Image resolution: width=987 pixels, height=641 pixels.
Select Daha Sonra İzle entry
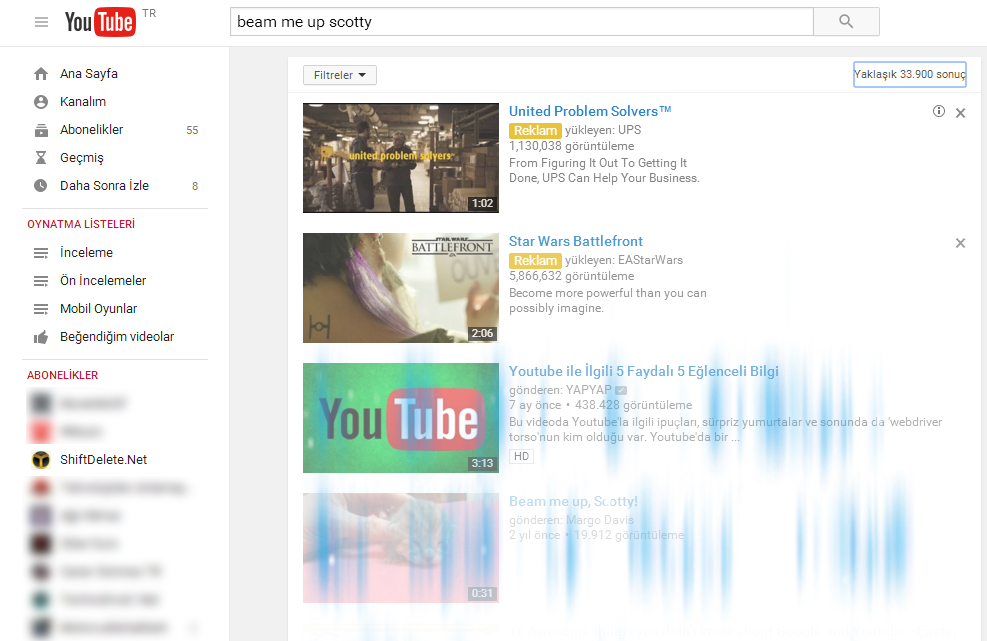[x=104, y=185]
